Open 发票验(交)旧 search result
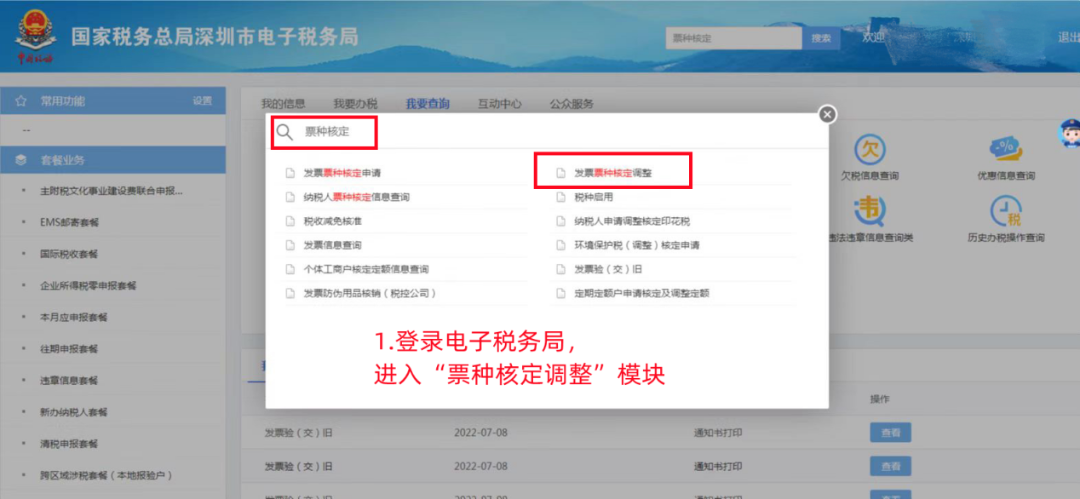Screen dimensions: 1080x499 [608, 269]
